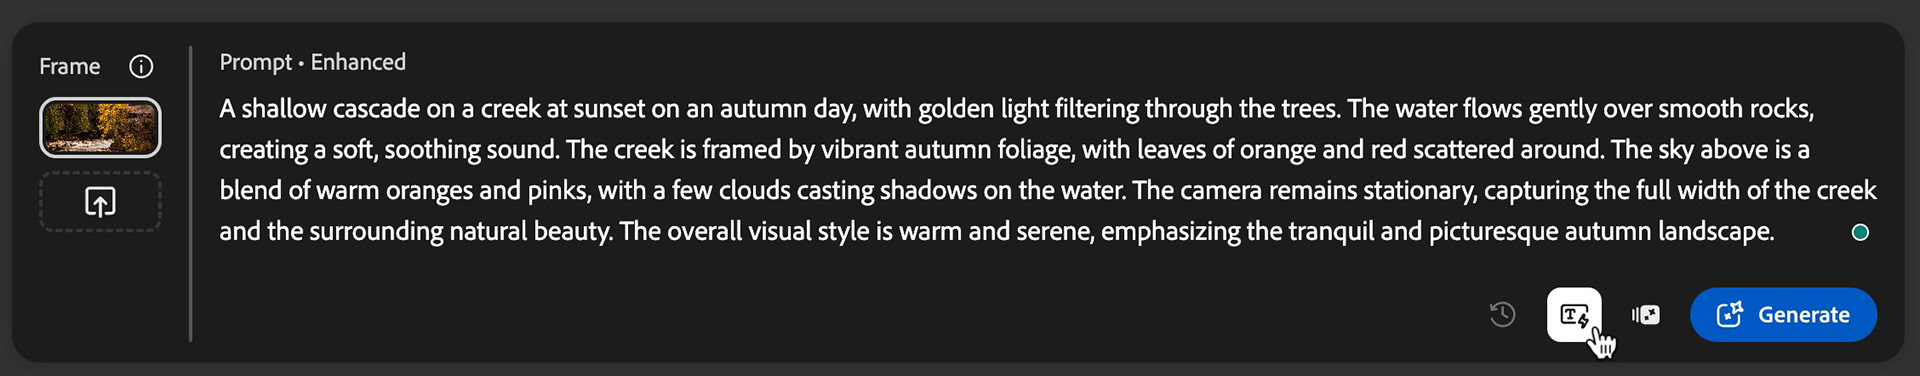Place cursor at "picturesque autumn landscape"

pos(1601,231)
